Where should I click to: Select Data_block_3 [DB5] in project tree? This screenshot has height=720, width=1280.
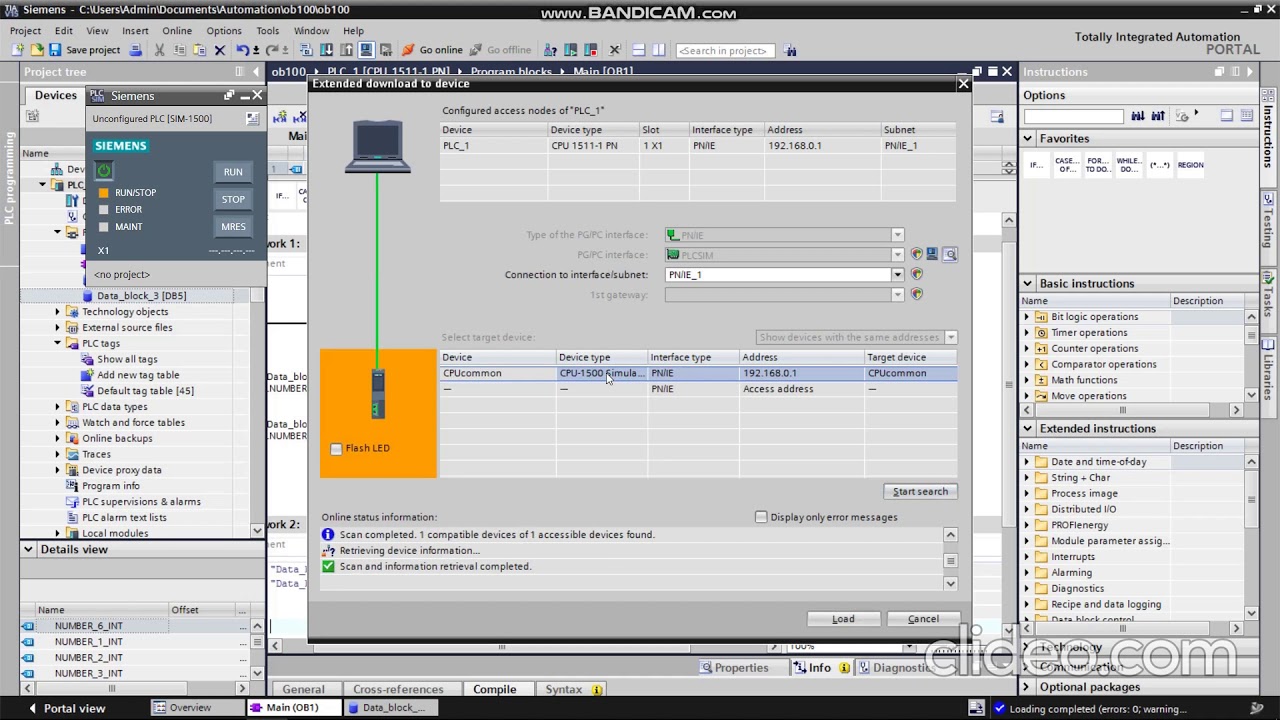point(140,296)
